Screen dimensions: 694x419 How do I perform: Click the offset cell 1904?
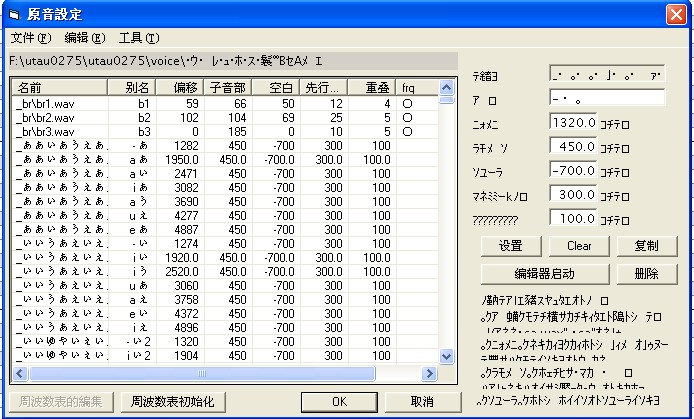[x=186, y=356]
